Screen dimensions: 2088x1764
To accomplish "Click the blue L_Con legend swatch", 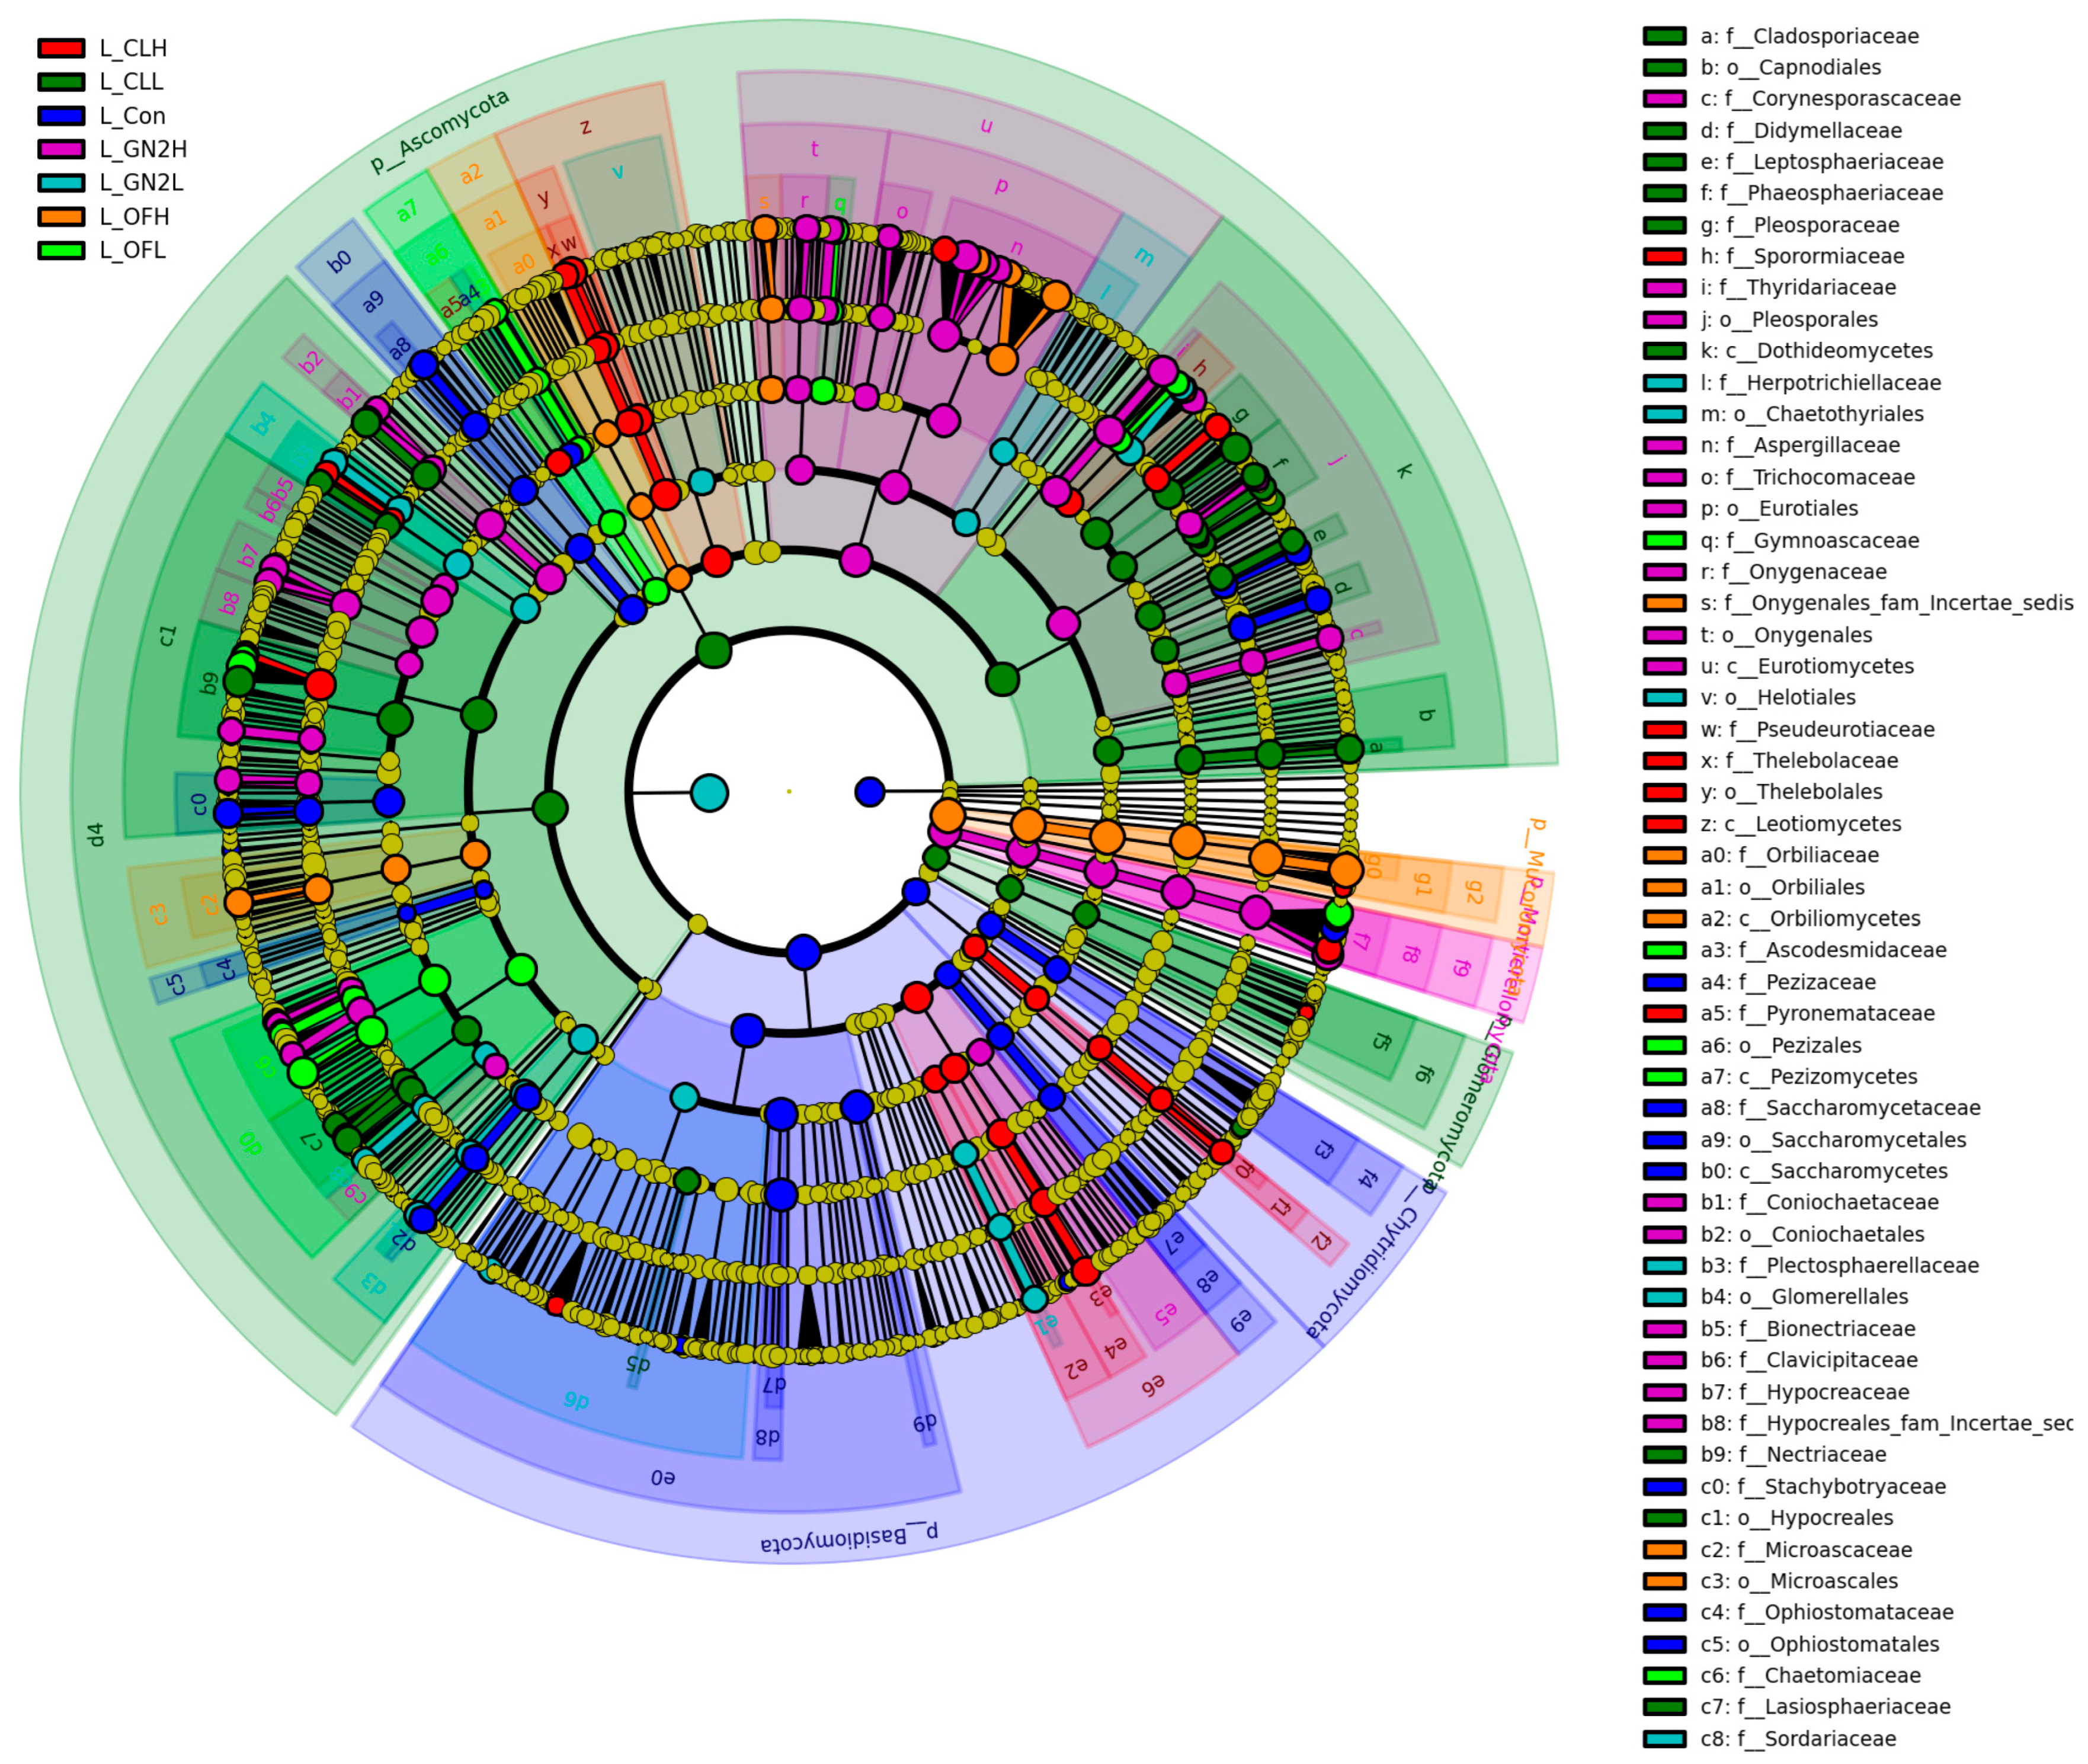I will point(61,116).
